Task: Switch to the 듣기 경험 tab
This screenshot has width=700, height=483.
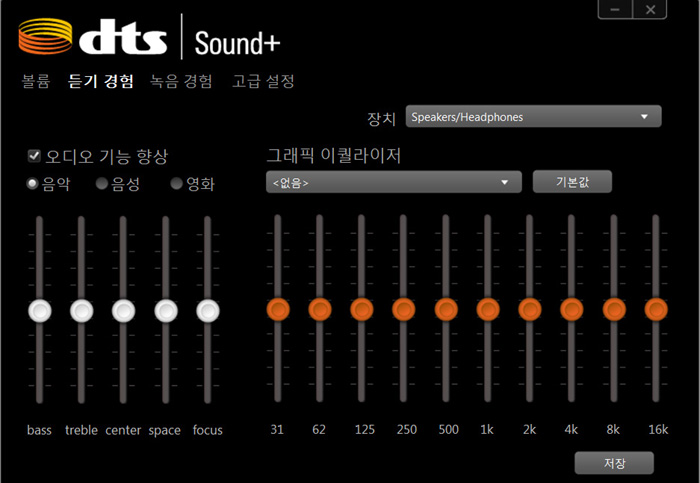Action: click(100, 81)
